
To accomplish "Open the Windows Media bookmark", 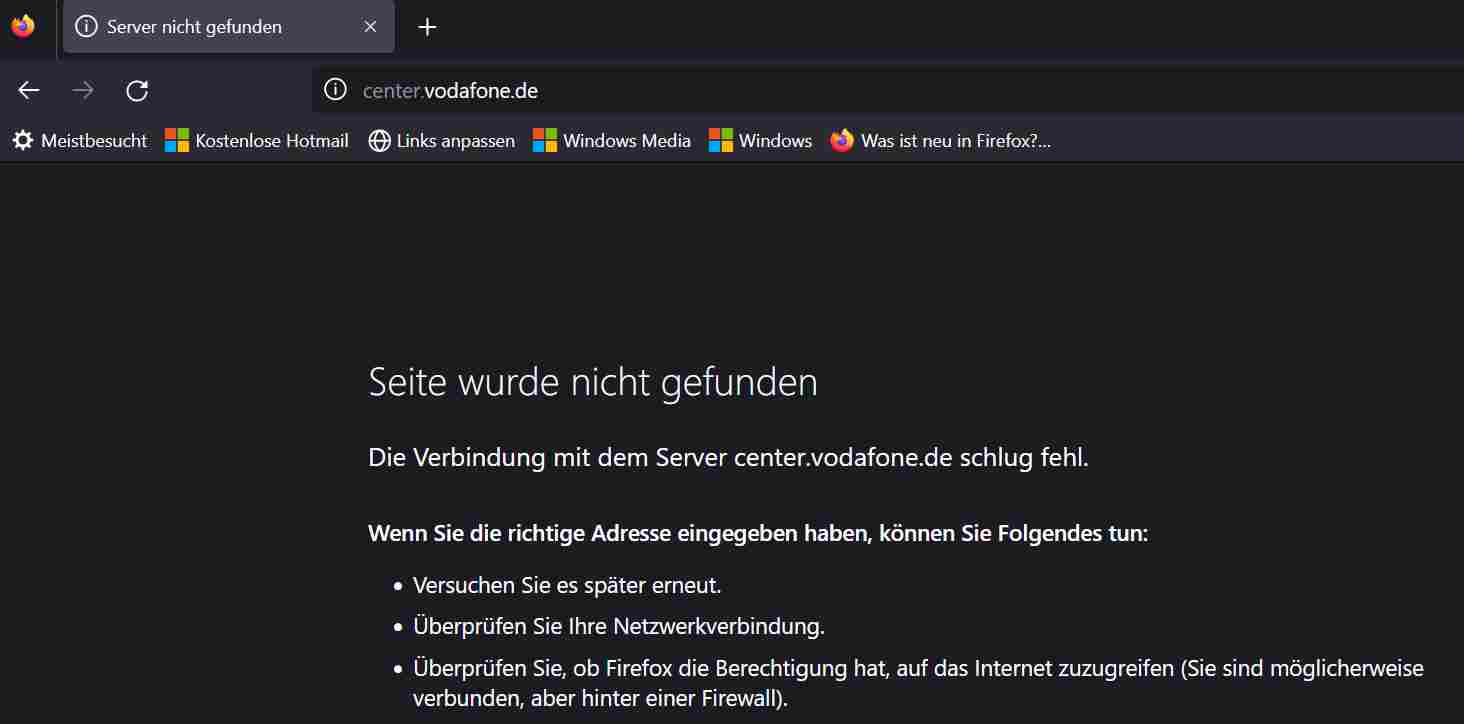I will (x=612, y=141).
